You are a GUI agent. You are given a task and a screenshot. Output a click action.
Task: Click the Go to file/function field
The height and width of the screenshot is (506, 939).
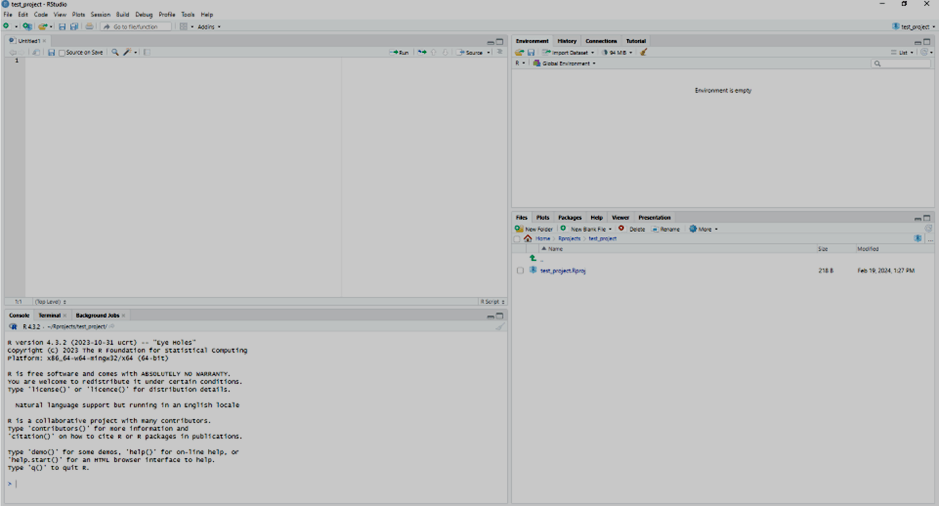(x=136, y=27)
